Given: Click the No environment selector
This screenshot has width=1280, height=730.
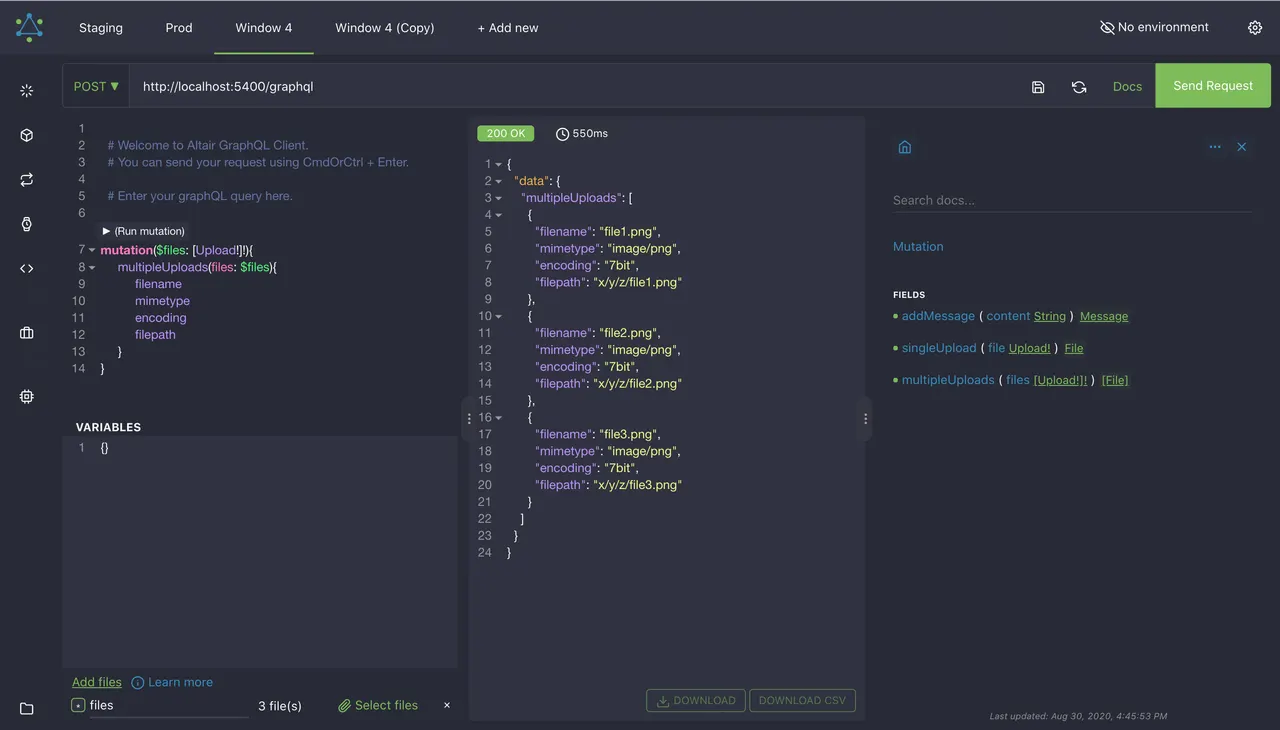Looking at the screenshot, I should click(x=1154, y=27).
